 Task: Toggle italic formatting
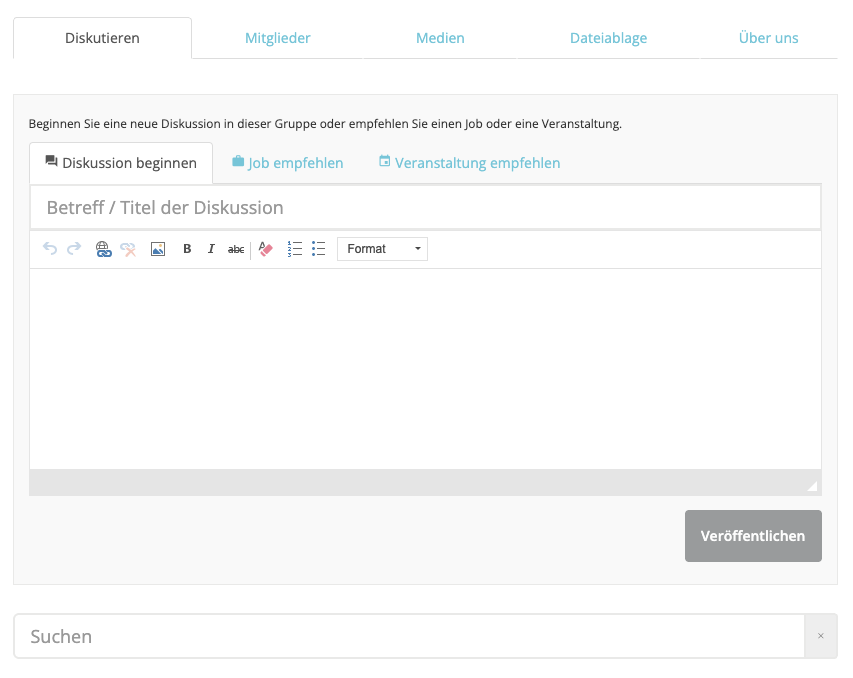pyautogui.click(x=211, y=249)
